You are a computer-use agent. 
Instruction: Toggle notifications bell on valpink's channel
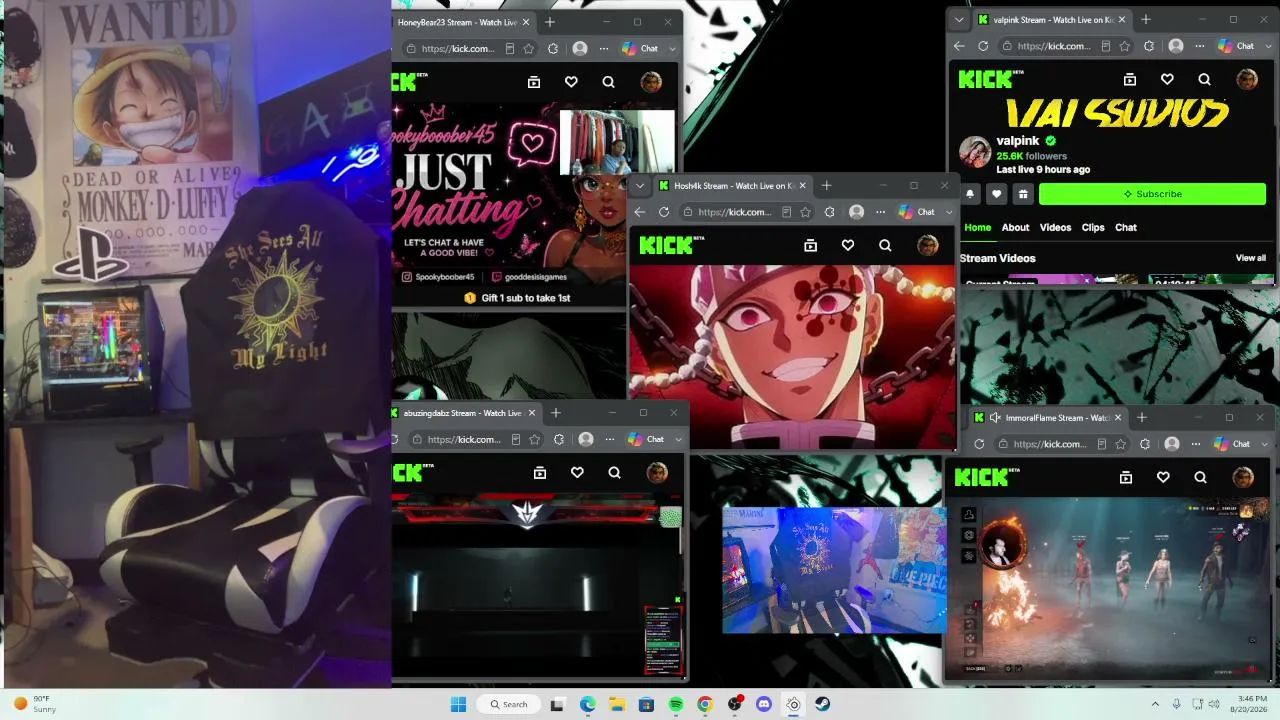point(970,194)
